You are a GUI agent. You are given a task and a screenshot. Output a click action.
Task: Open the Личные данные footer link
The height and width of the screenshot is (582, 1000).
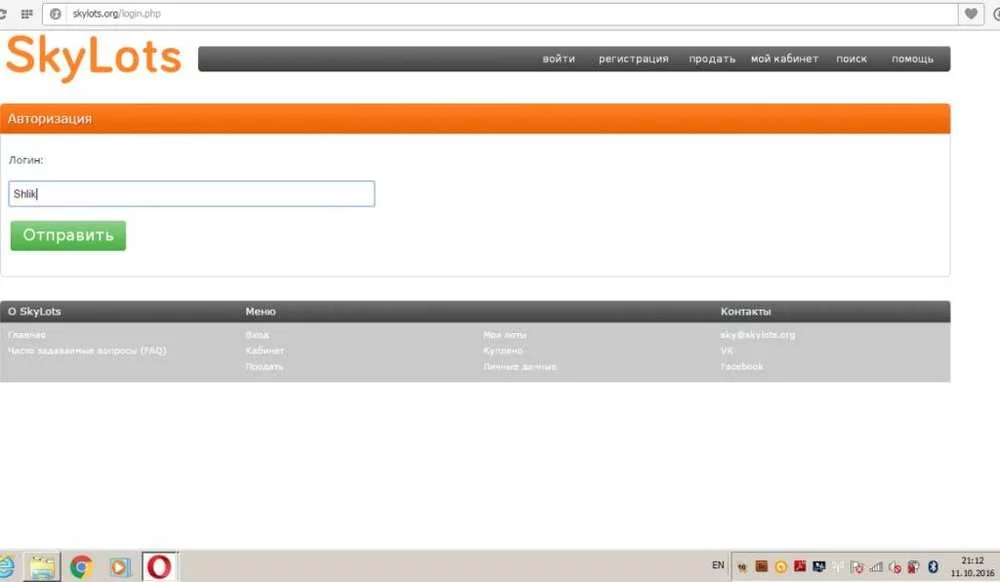[x=520, y=367]
